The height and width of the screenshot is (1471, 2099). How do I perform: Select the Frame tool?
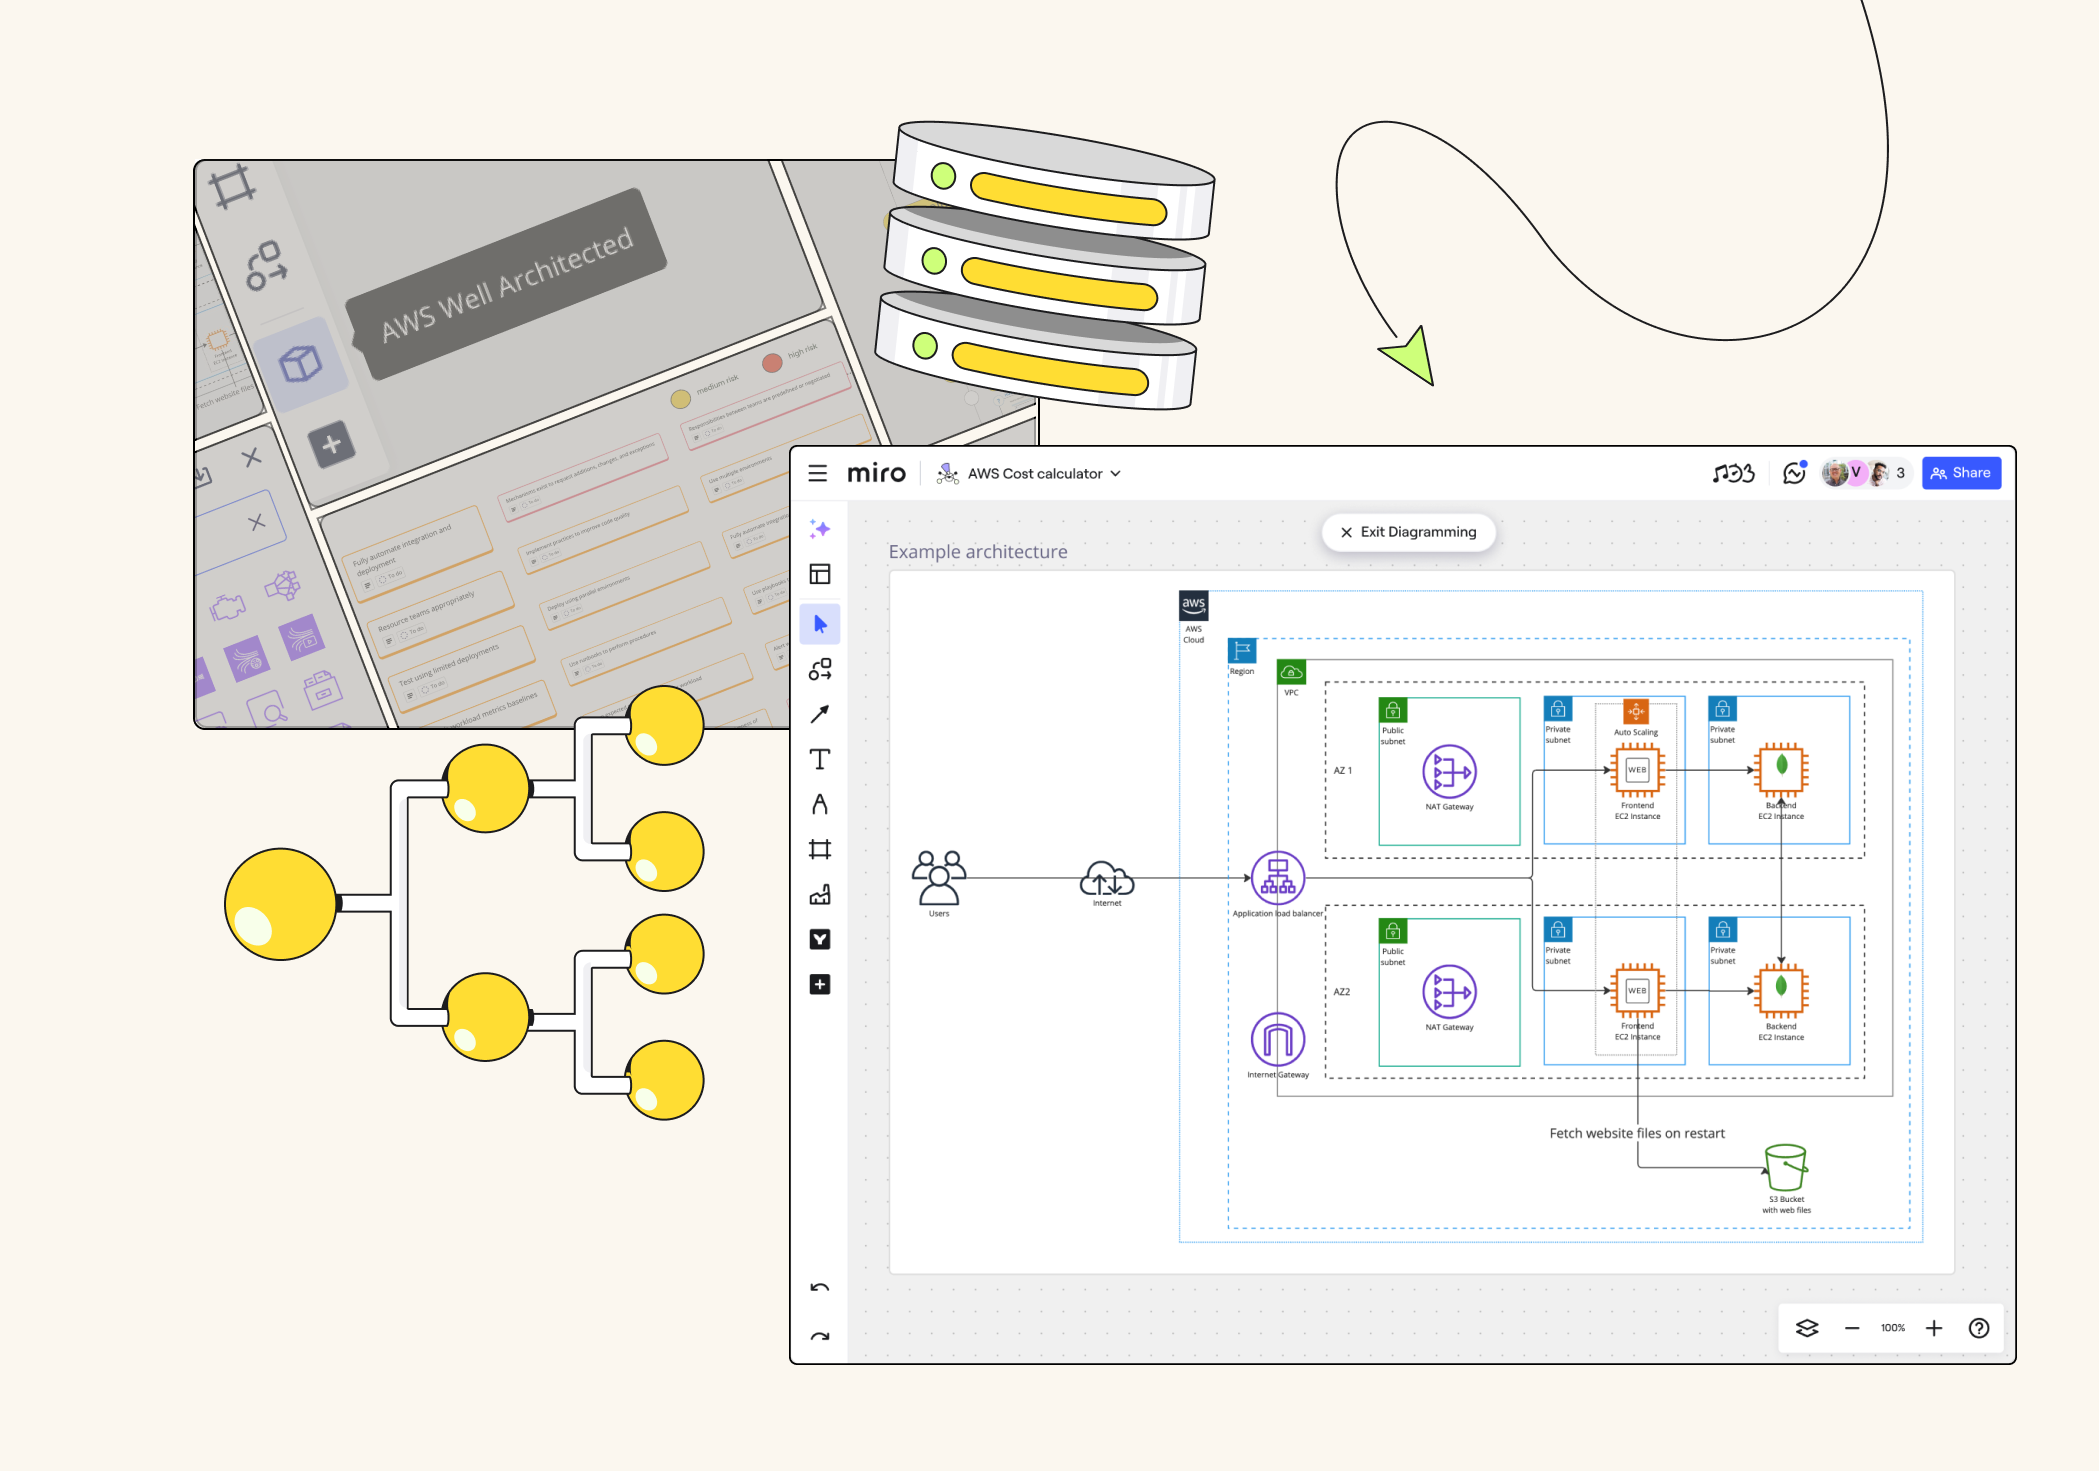[x=820, y=849]
